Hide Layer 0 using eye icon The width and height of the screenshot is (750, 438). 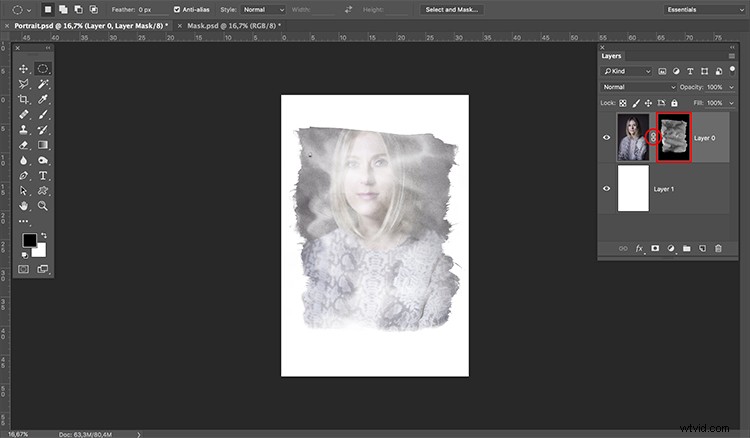tap(607, 138)
